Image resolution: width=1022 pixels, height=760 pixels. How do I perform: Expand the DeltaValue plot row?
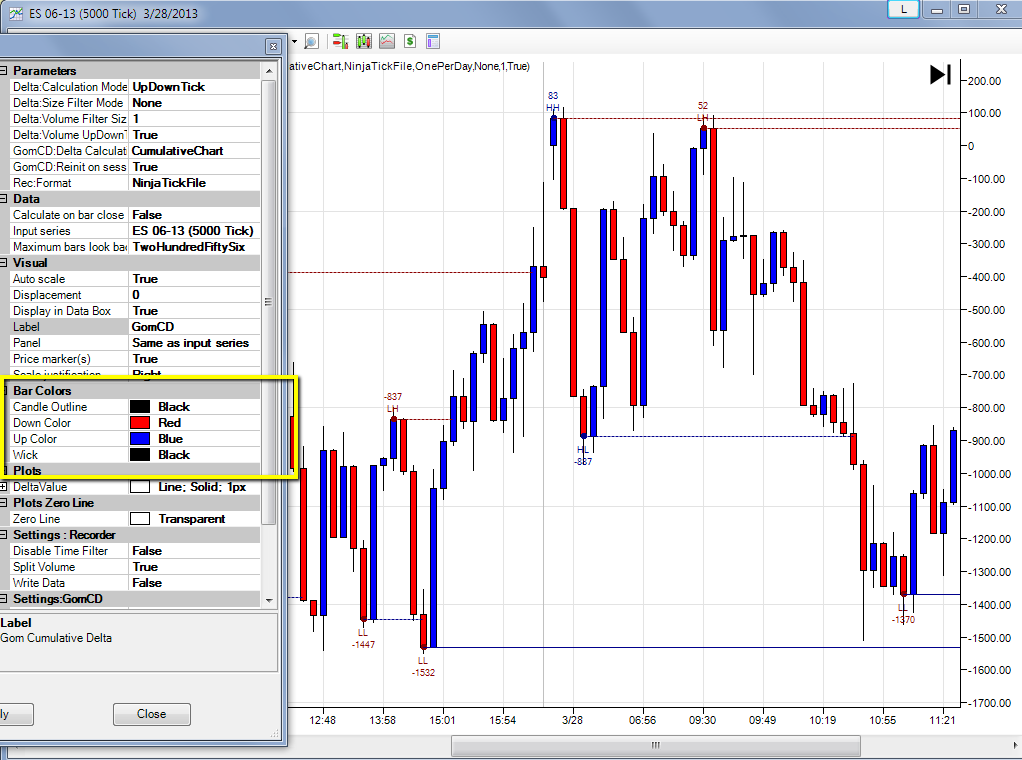tap(4, 487)
